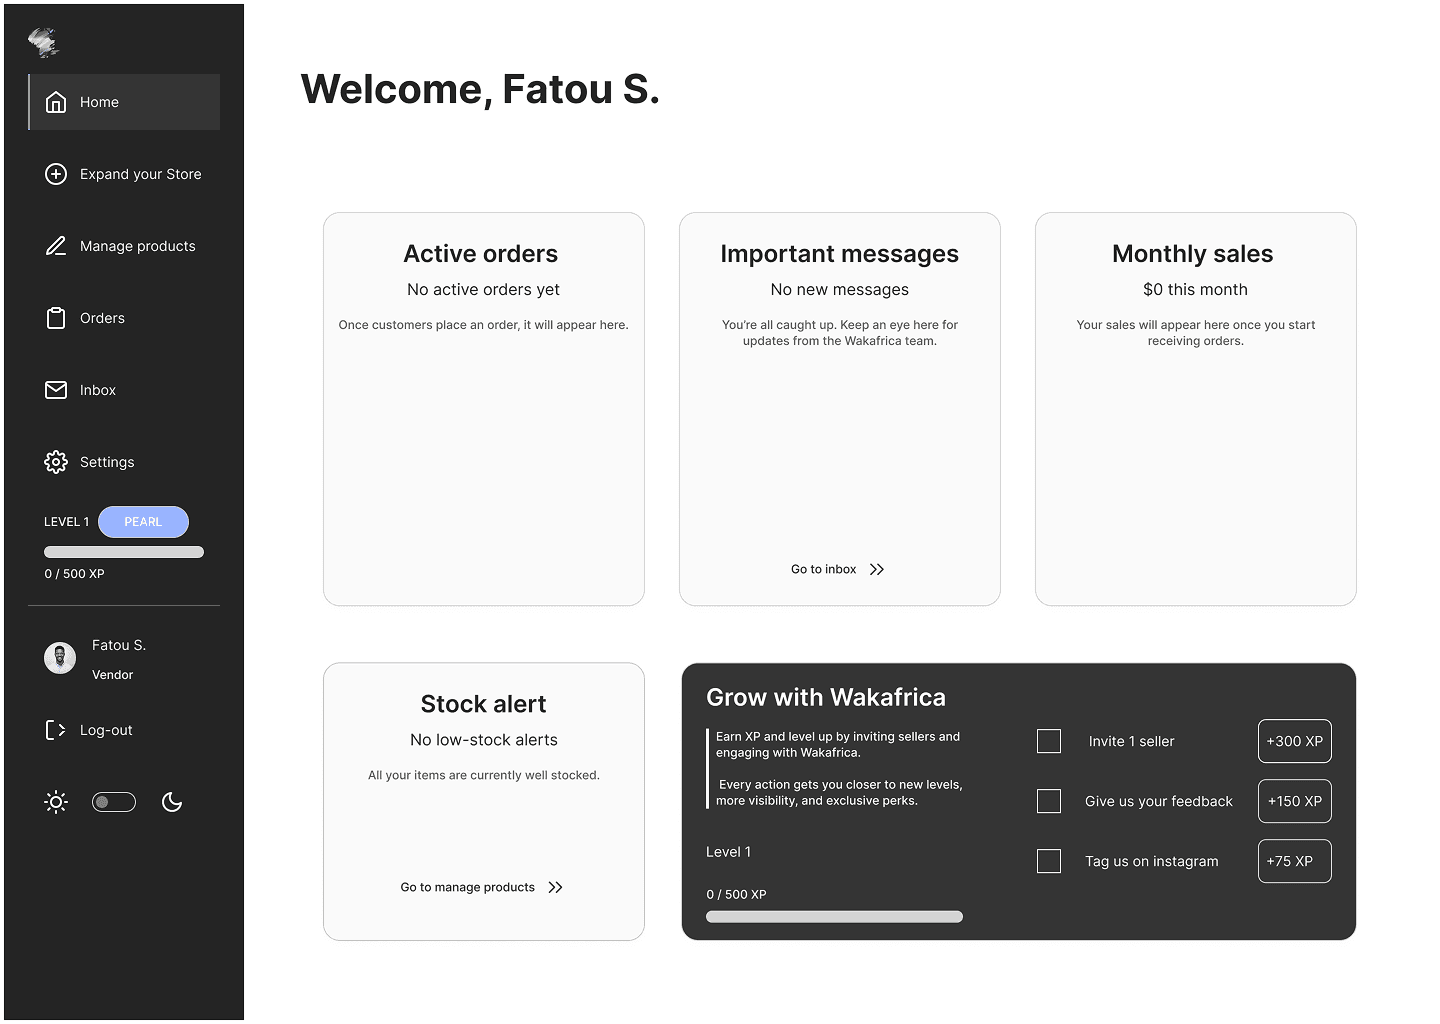Click the +150 XP button
The image size is (1440, 1024).
(1295, 801)
